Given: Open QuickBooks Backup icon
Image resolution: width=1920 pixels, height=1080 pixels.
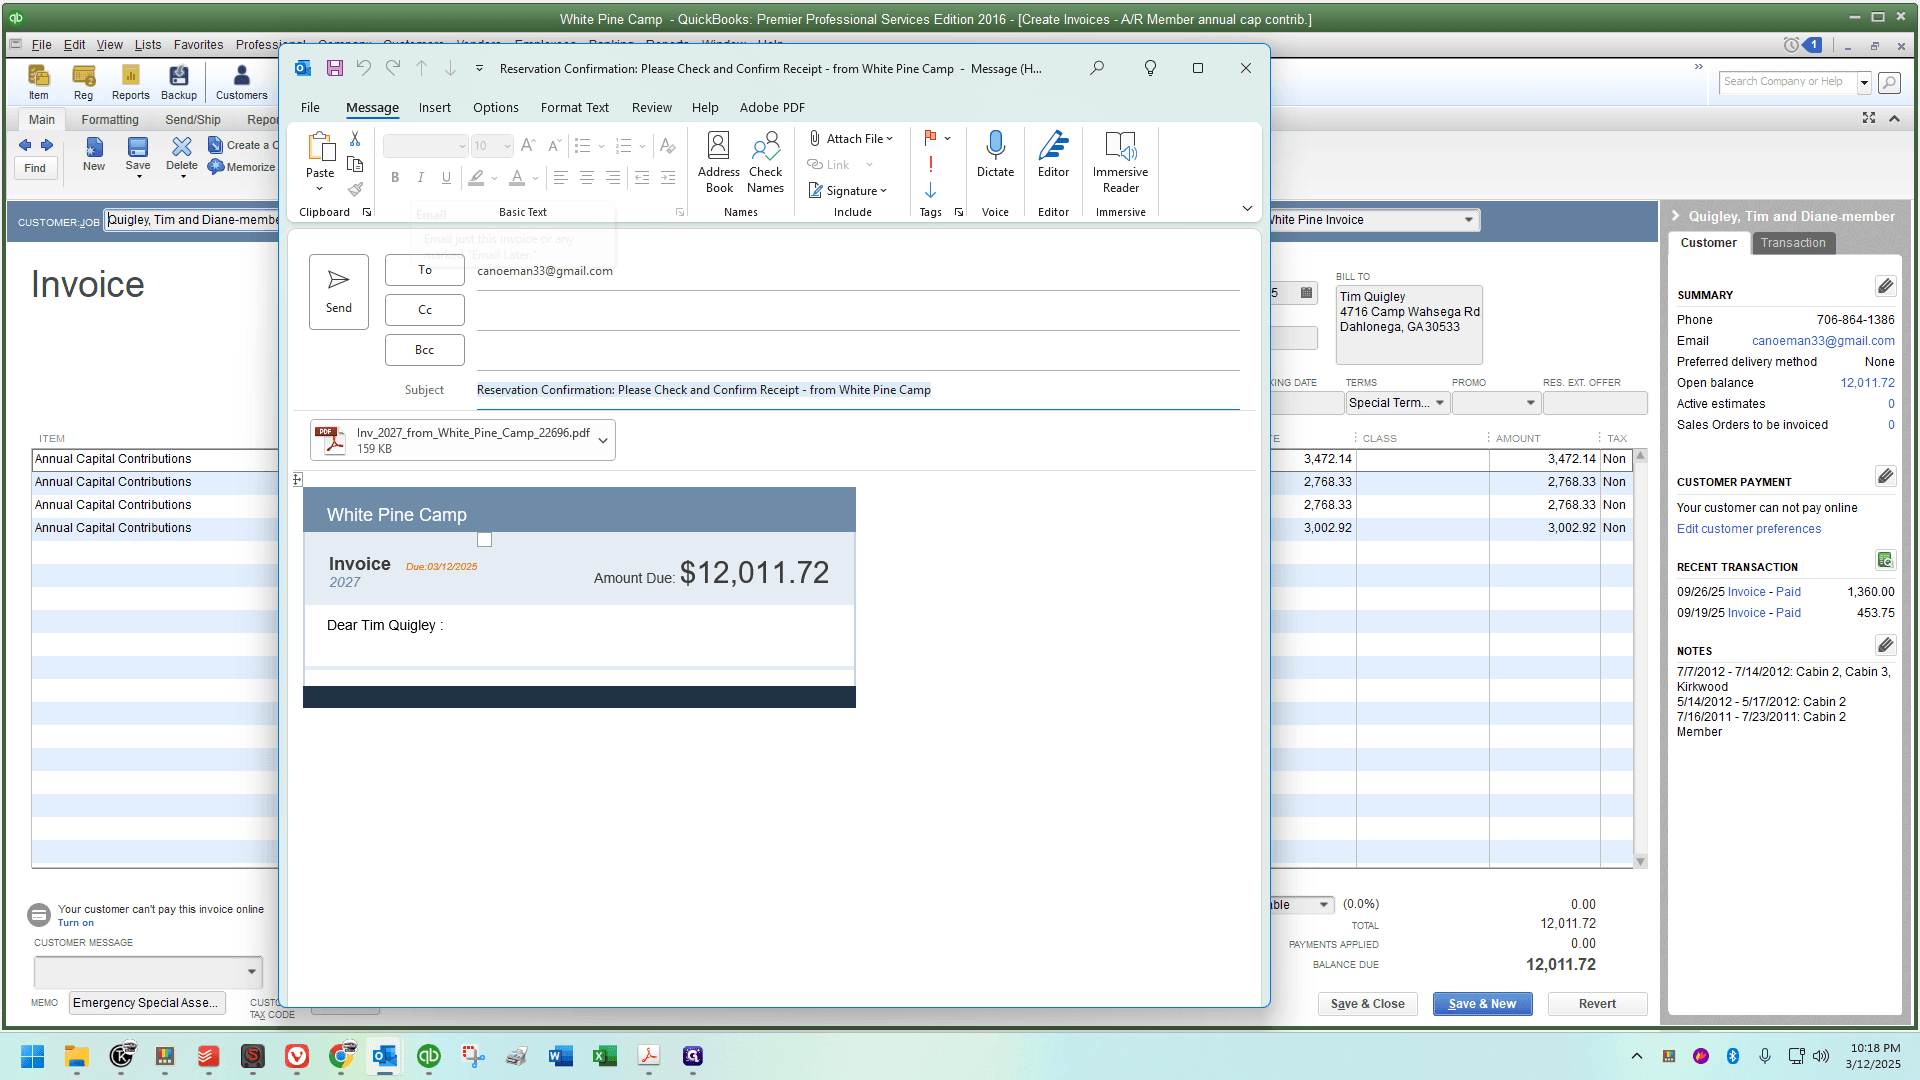Looking at the screenshot, I should click(x=179, y=82).
